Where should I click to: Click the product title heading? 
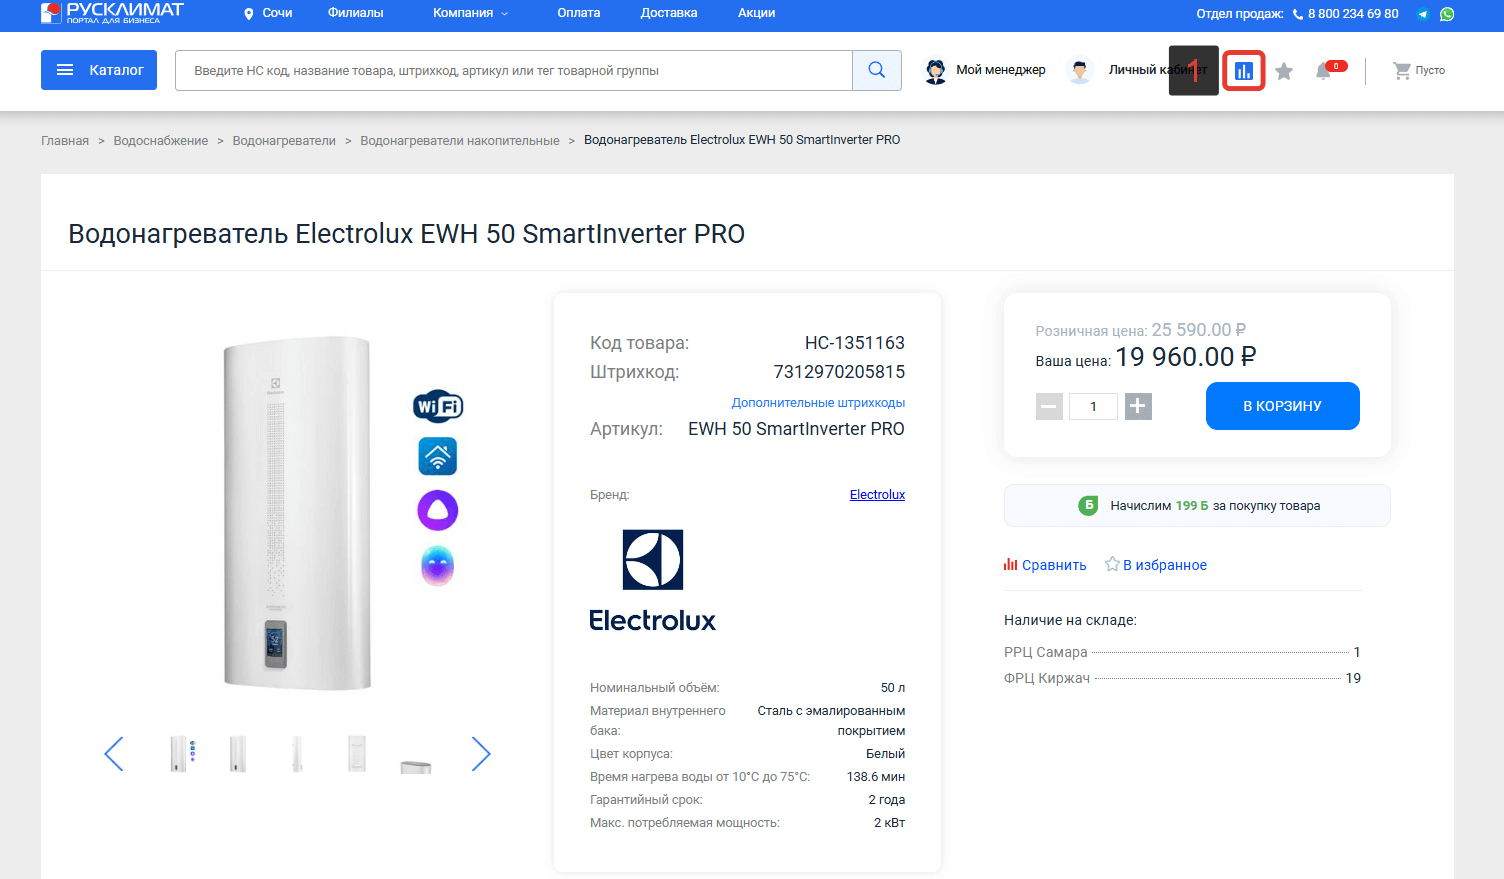point(406,234)
